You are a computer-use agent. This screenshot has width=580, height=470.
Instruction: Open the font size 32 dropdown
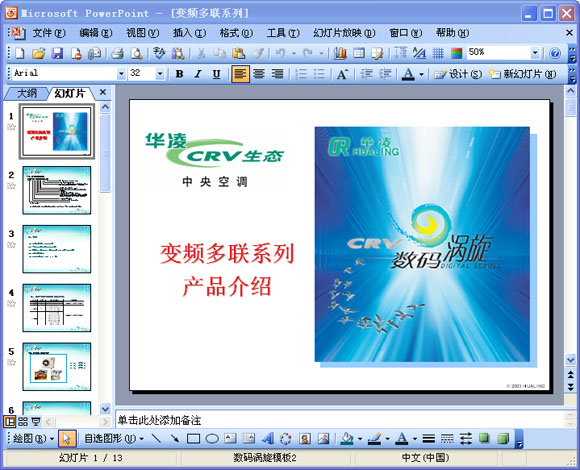160,74
